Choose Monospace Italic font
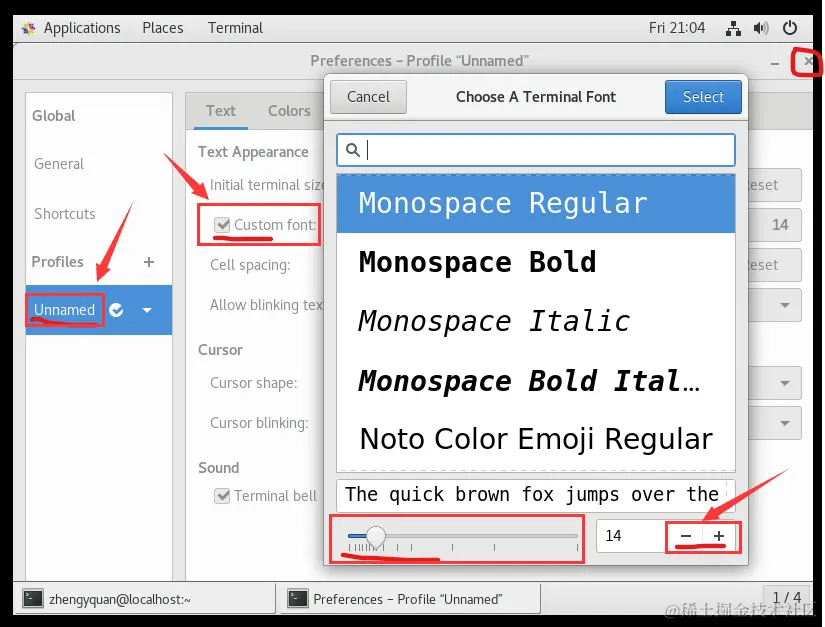825x627 pixels. (x=536, y=321)
